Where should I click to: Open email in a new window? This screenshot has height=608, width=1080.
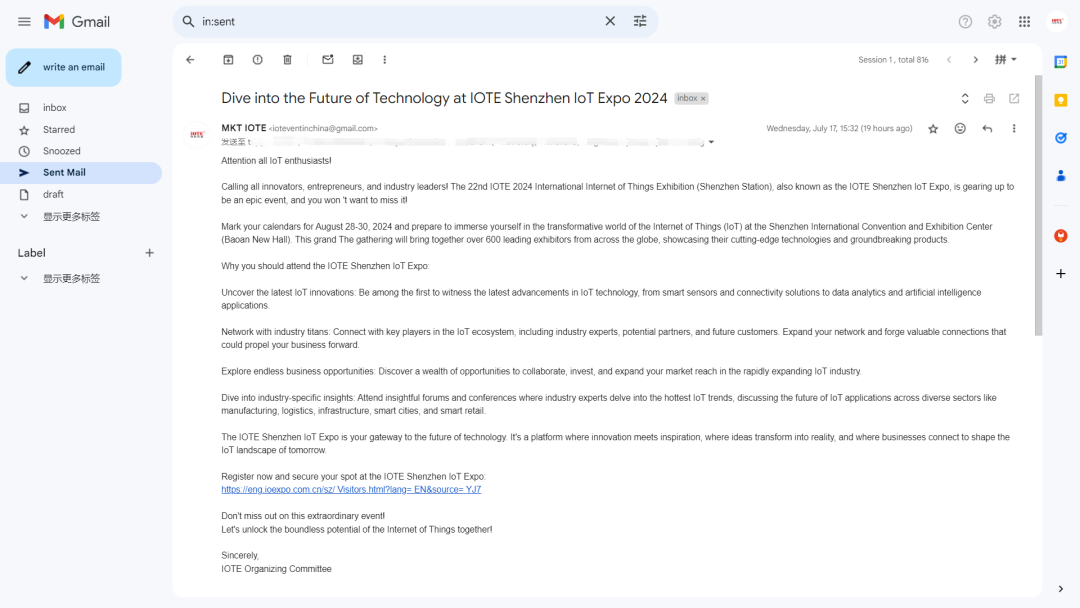coord(1014,98)
